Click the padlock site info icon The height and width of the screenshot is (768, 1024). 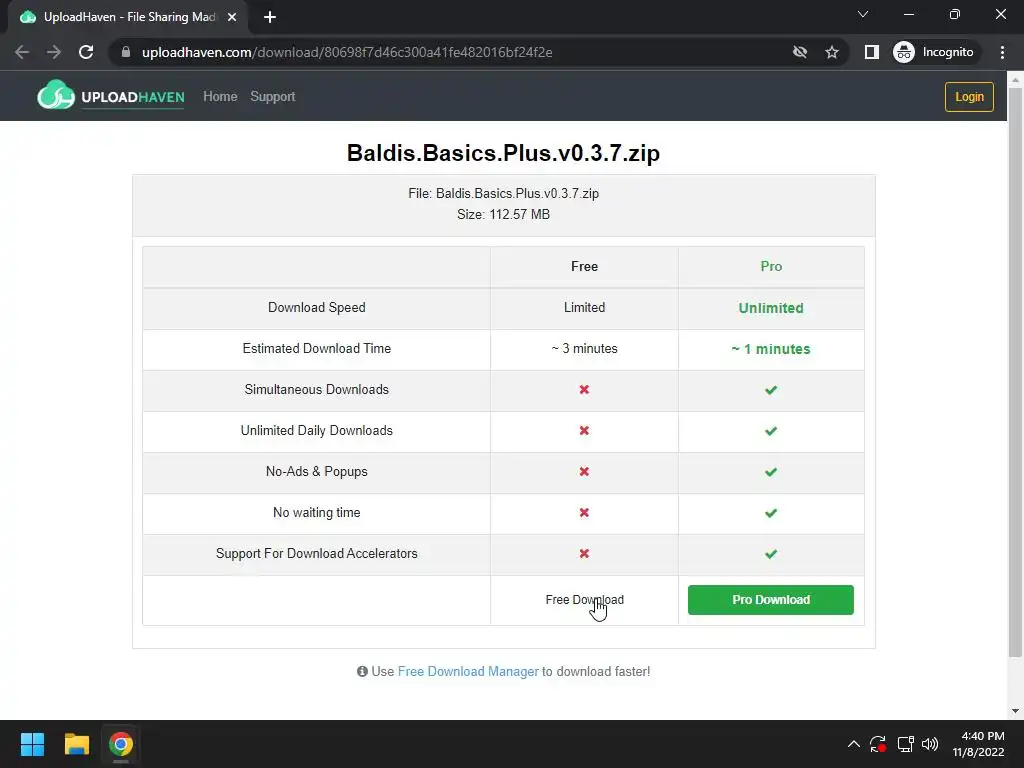[x=126, y=52]
